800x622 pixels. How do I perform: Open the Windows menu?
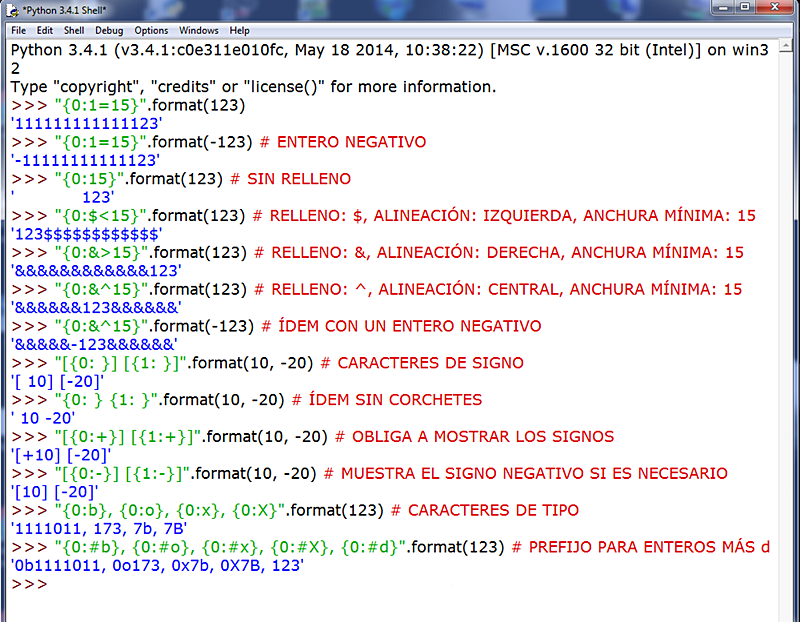click(x=197, y=30)
